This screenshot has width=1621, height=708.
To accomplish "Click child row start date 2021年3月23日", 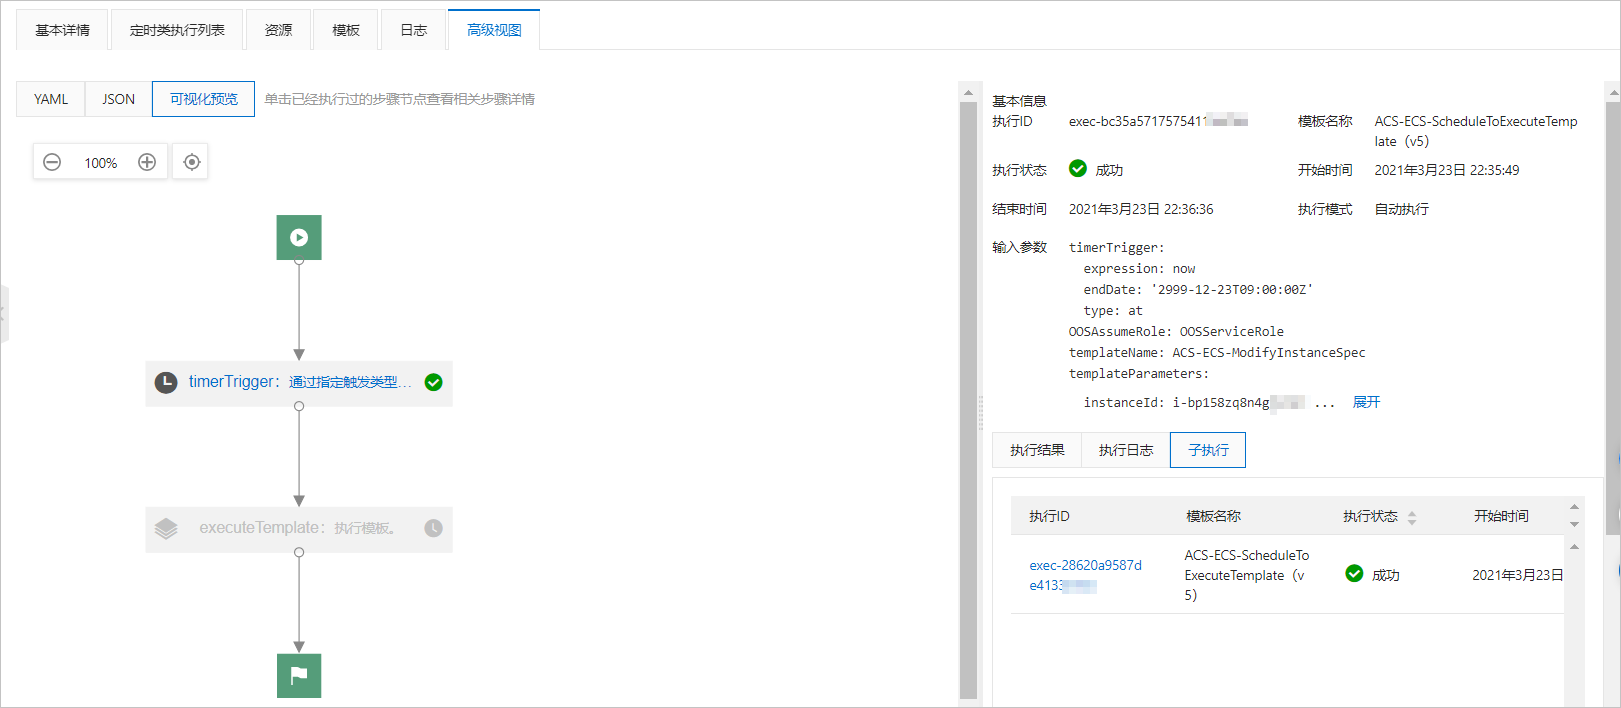I will pyautogui.click(x=1517, y=575).
